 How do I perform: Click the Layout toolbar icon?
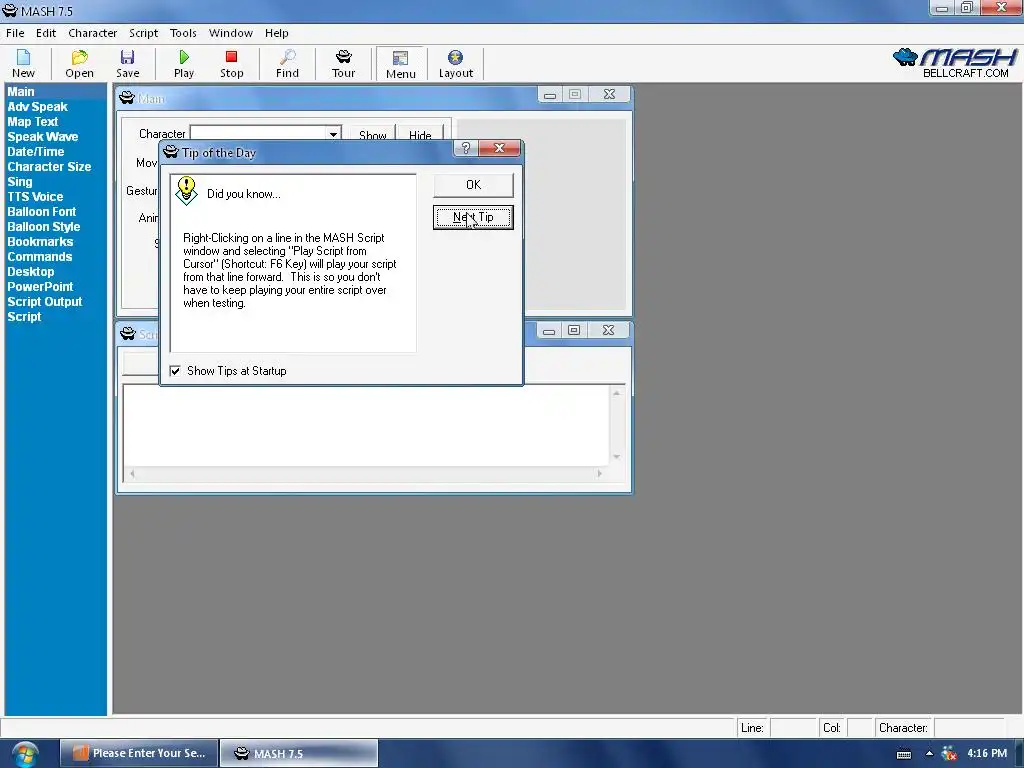(x=455, y=63)
